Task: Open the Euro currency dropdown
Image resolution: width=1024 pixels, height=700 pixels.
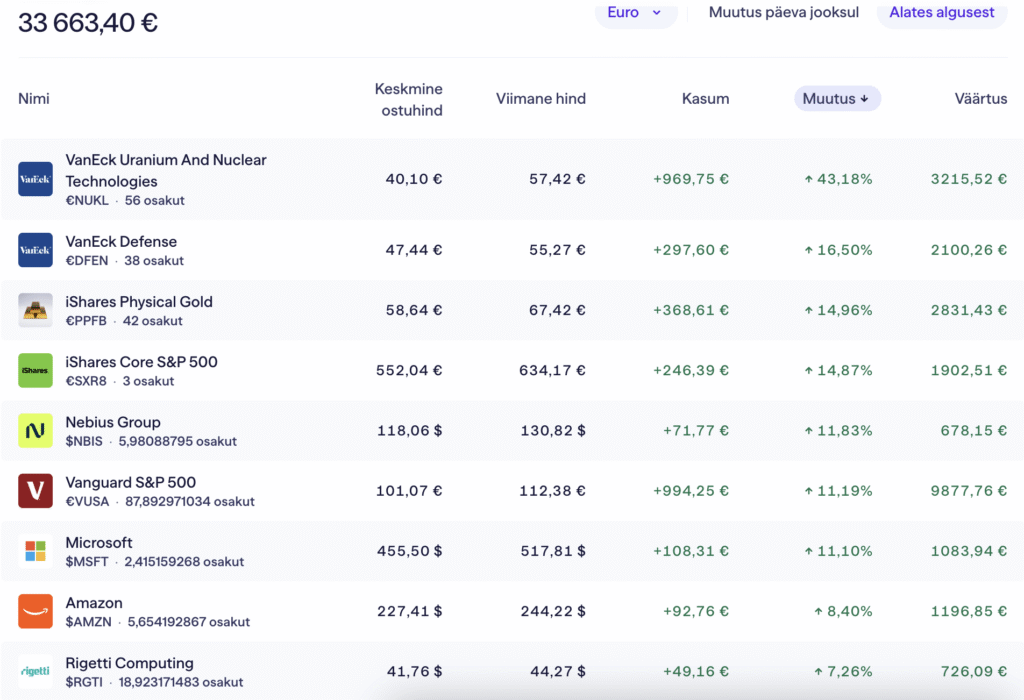Action: (636, 13)
